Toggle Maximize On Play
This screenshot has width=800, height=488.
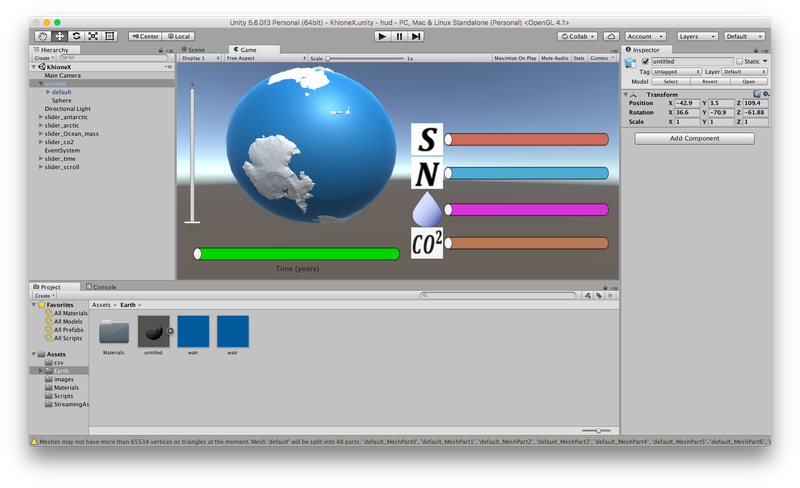coord(515,58)
